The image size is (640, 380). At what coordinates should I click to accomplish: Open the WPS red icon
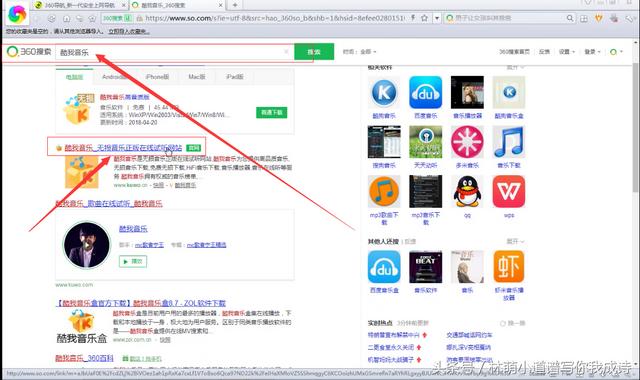point(509,191)
